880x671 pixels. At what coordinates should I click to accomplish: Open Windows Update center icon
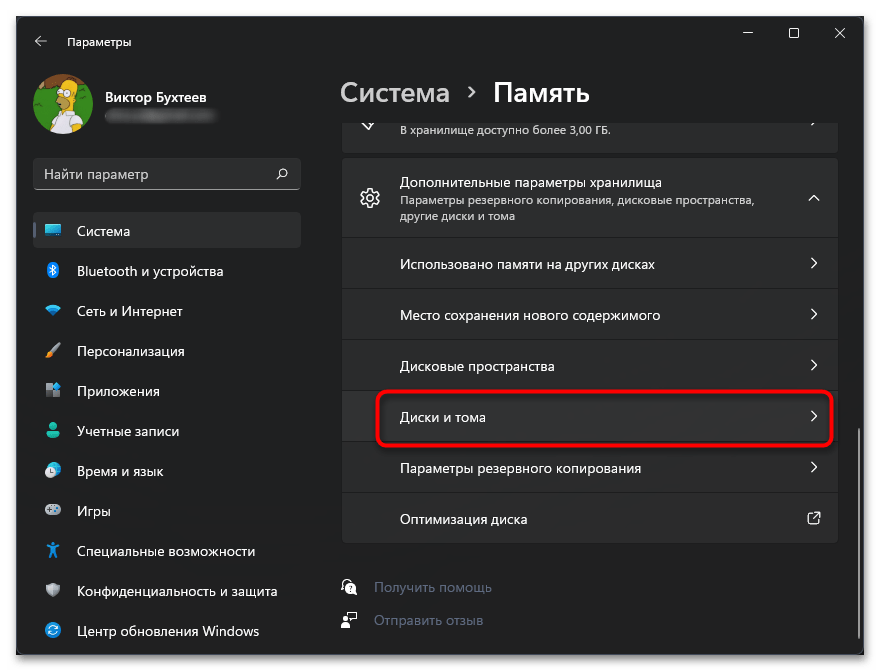pyautogui.click(x=54, y=631)
